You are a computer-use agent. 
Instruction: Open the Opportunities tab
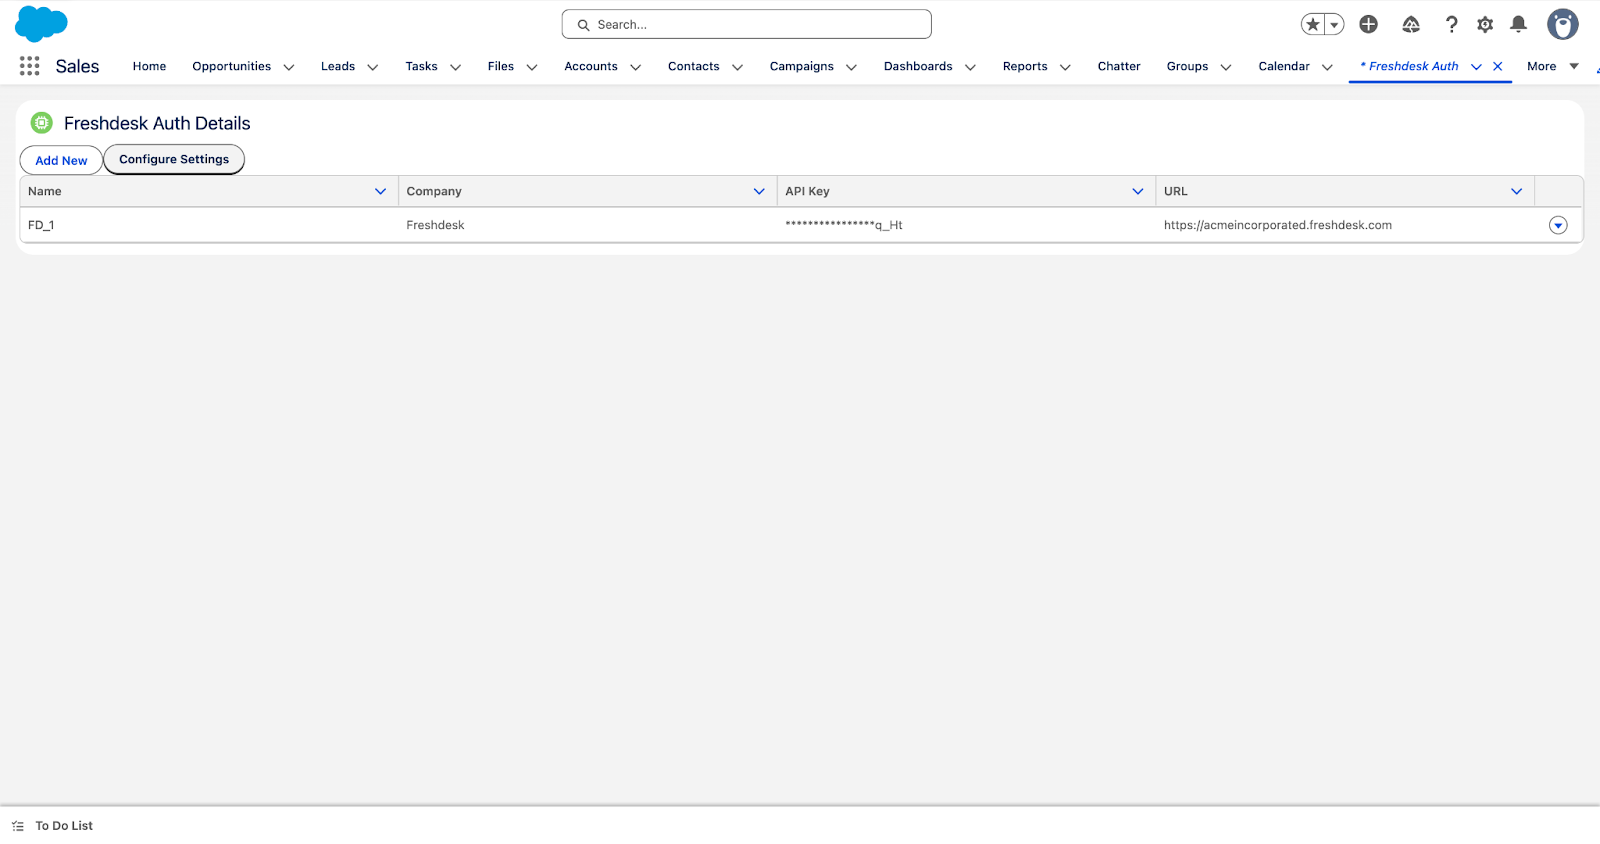pyautogui.click(x=231, y=66)
